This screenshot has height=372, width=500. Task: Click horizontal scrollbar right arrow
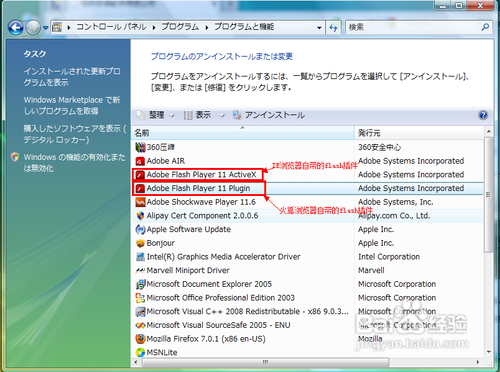(478, 362)
